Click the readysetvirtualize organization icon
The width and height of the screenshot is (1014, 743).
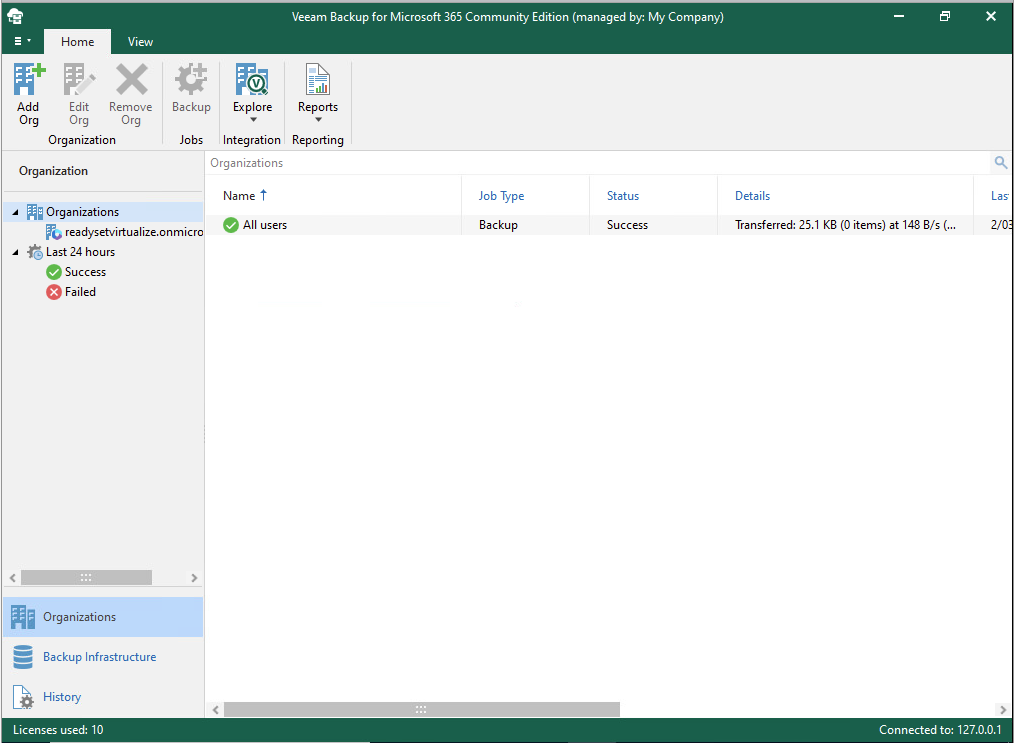(54, 232)
